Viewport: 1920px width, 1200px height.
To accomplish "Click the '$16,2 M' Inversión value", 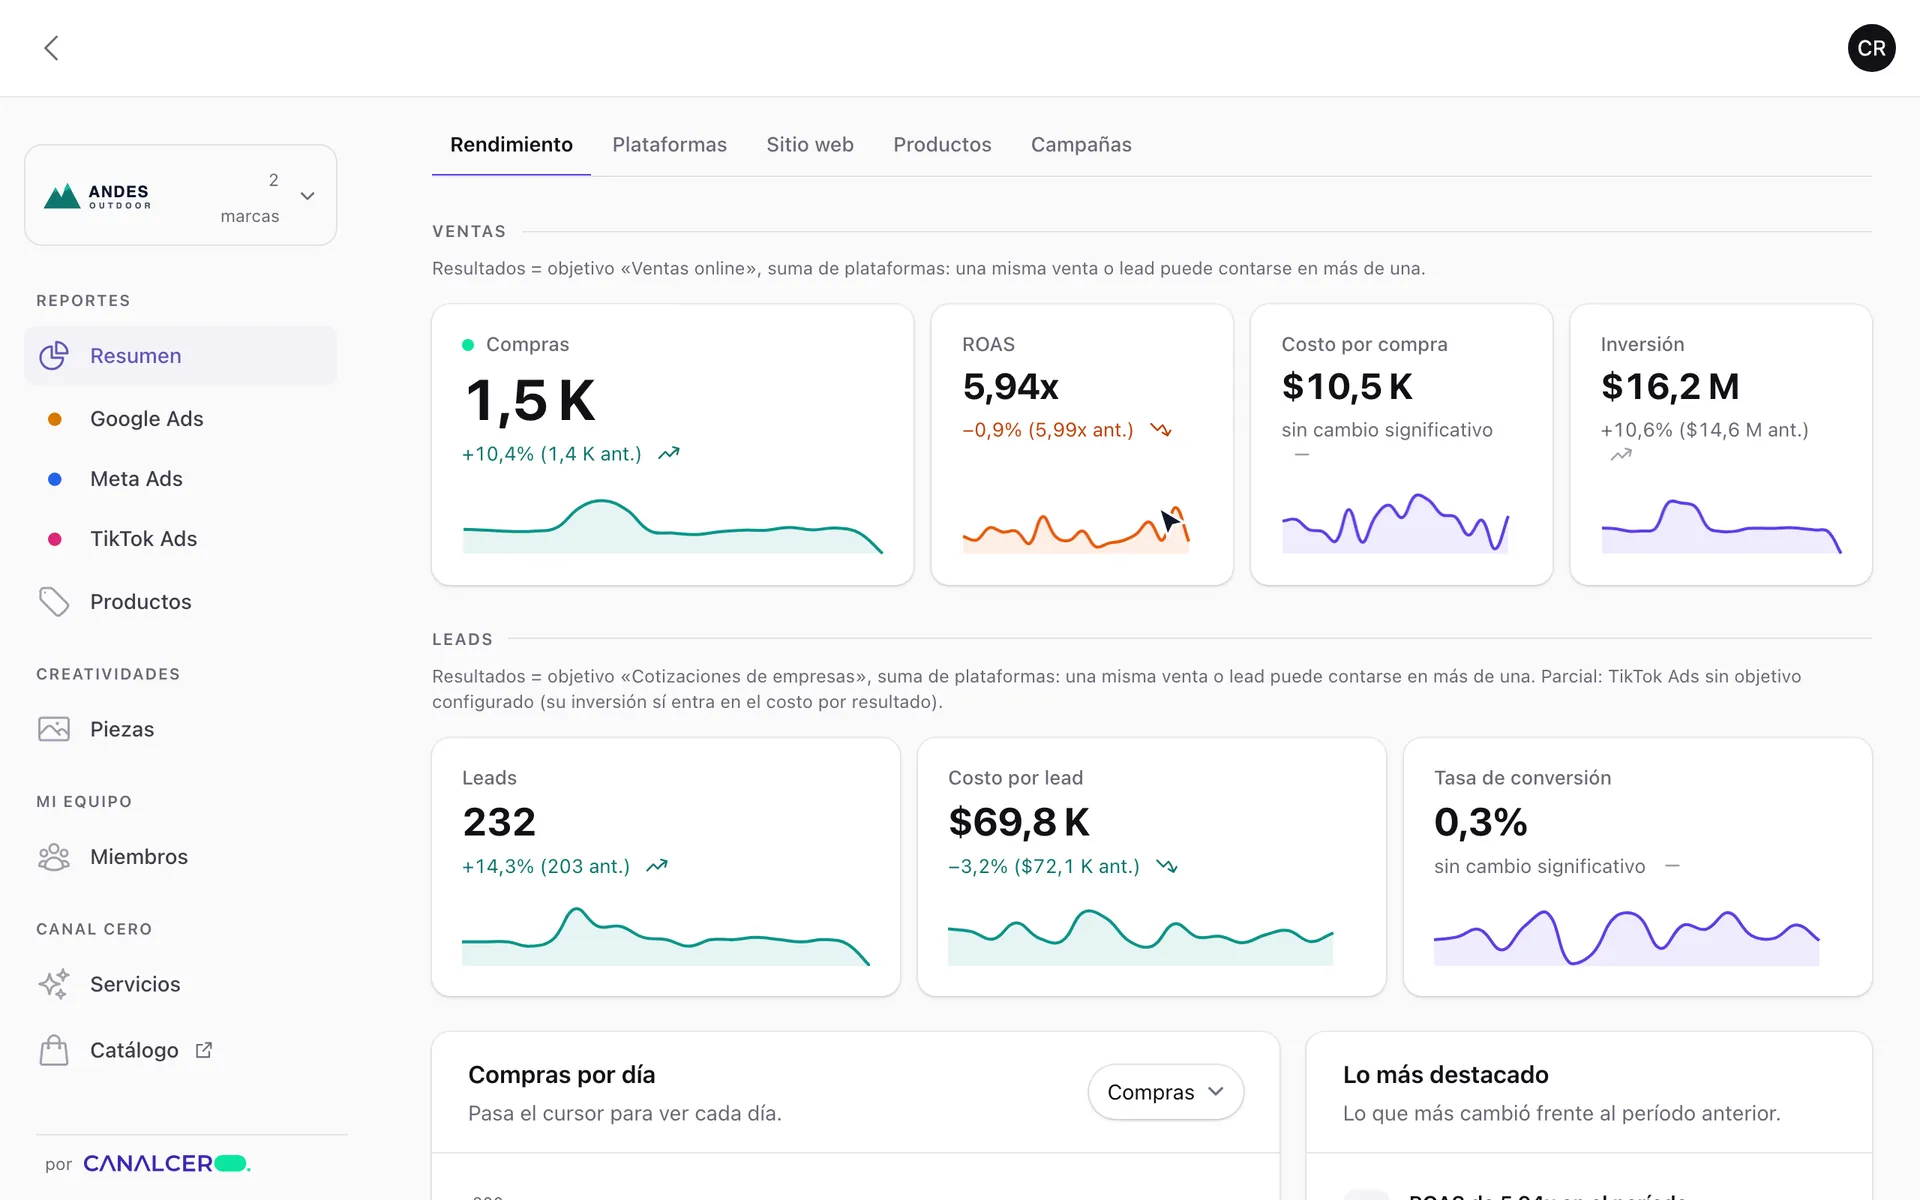I will point(1670,387).
